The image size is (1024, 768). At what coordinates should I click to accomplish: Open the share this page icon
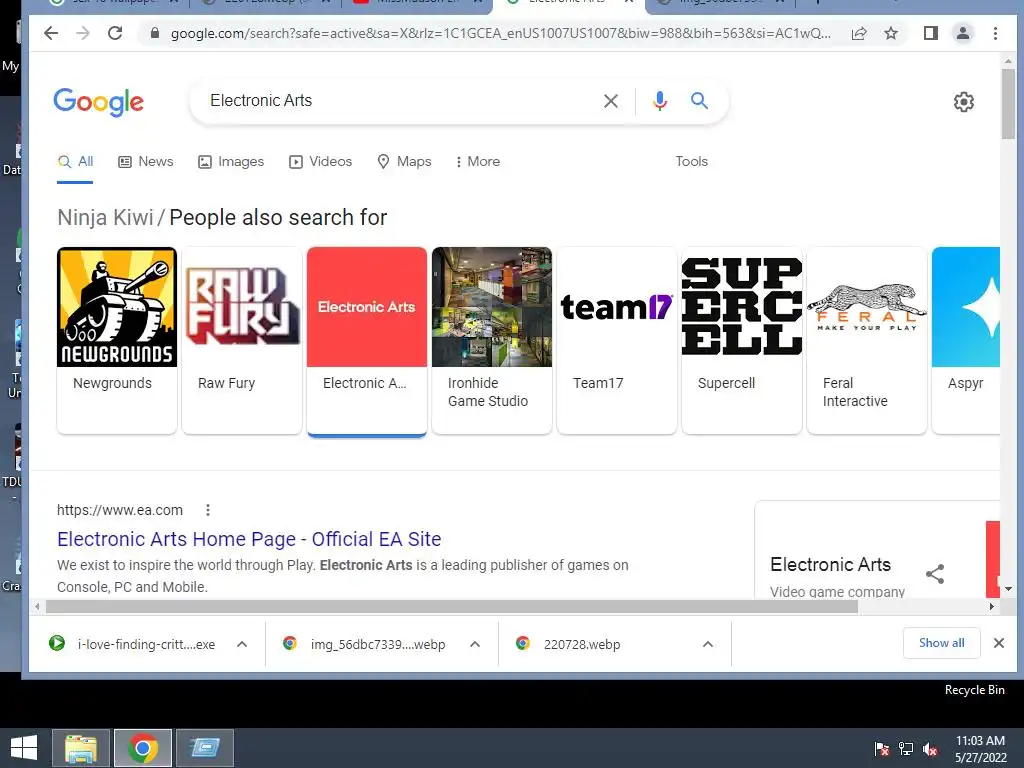coord(859,33)
